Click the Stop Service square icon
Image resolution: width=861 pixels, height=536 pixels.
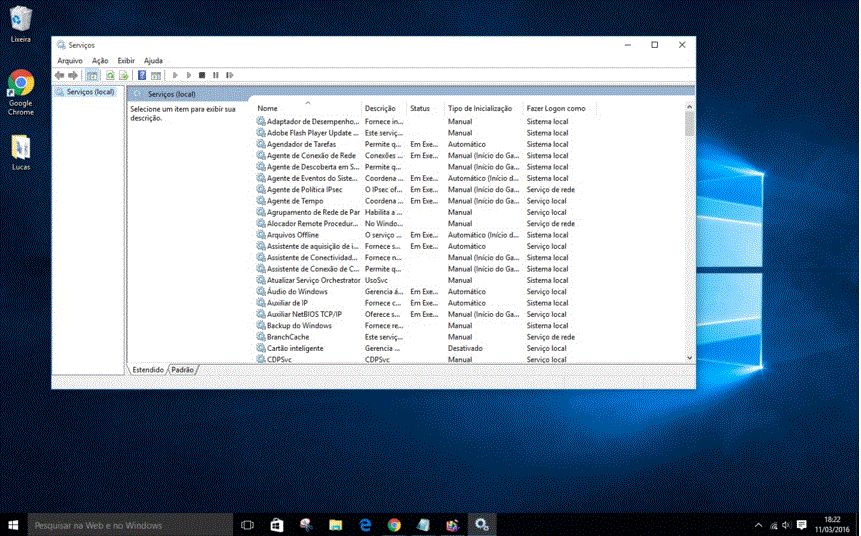pyautogui.click(x=202, y=75)
